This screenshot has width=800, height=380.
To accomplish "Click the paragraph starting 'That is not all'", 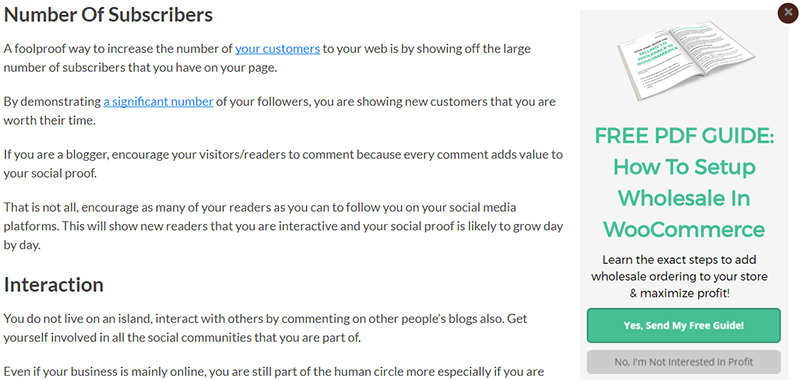I will [283, 226].
